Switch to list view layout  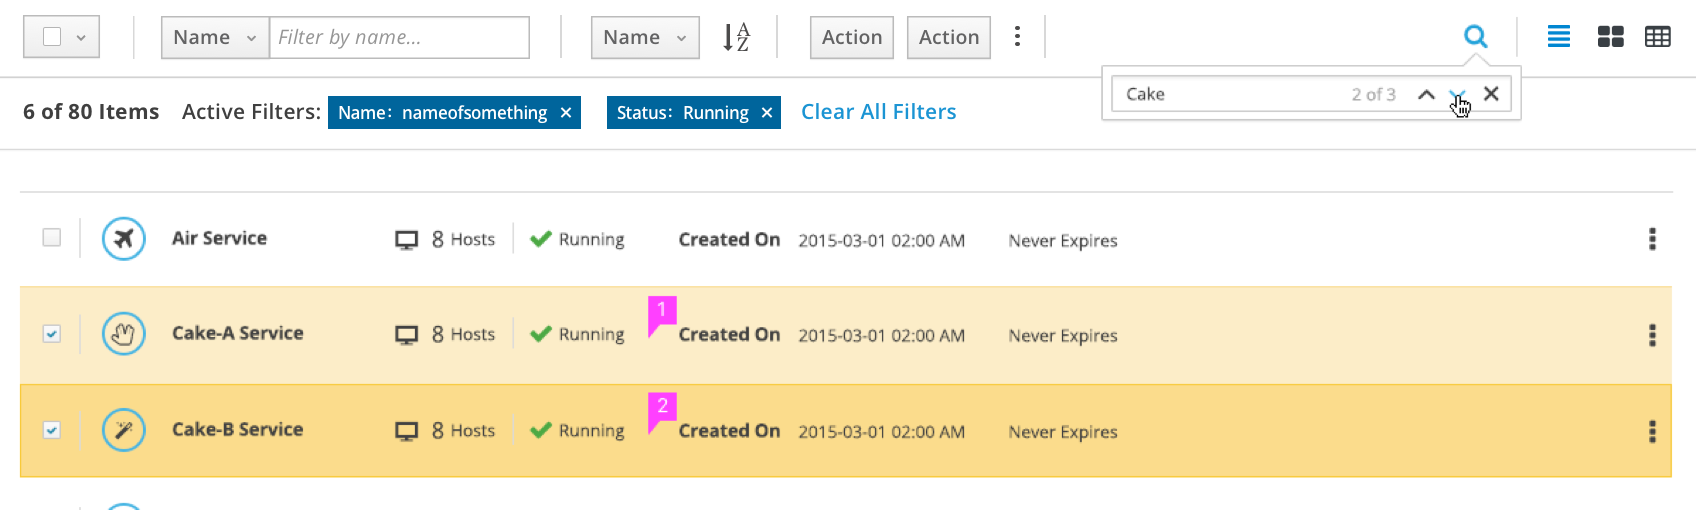1558,37
